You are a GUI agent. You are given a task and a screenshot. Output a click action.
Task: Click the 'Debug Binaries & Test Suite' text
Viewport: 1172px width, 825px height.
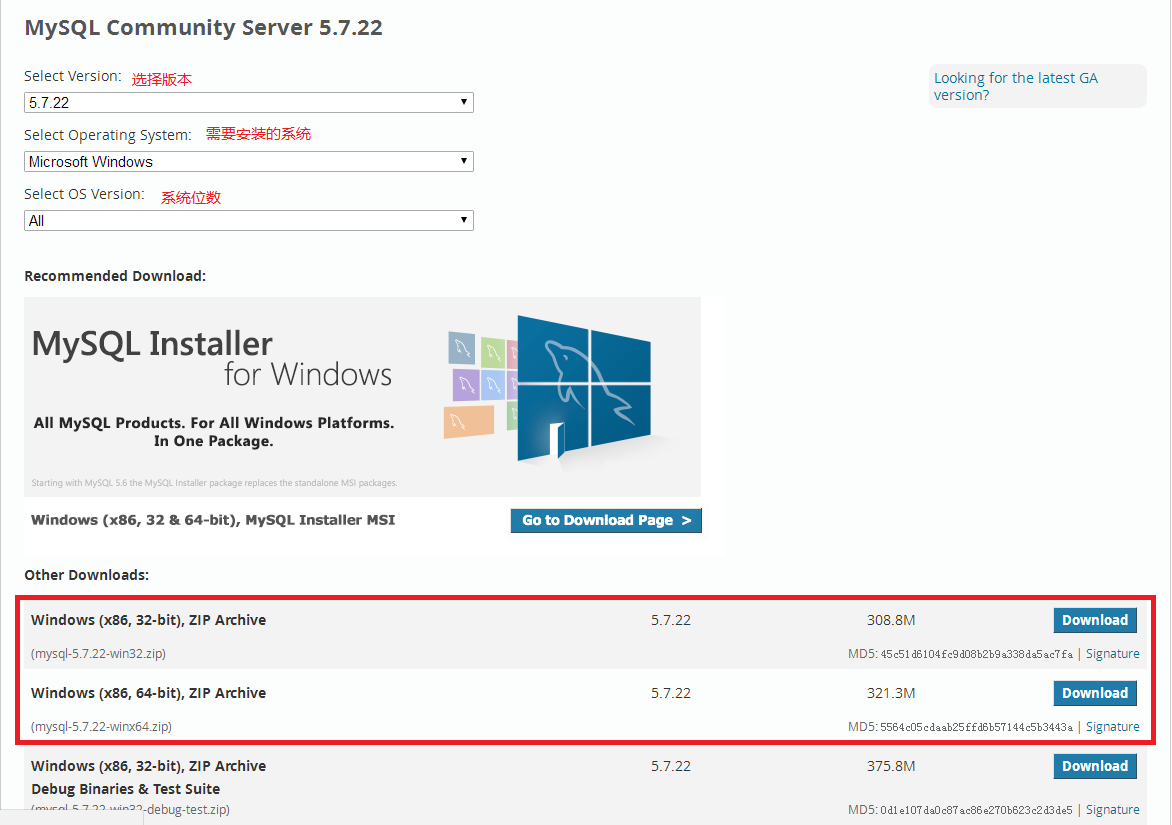pyautogui.click(x=126, y=789)
